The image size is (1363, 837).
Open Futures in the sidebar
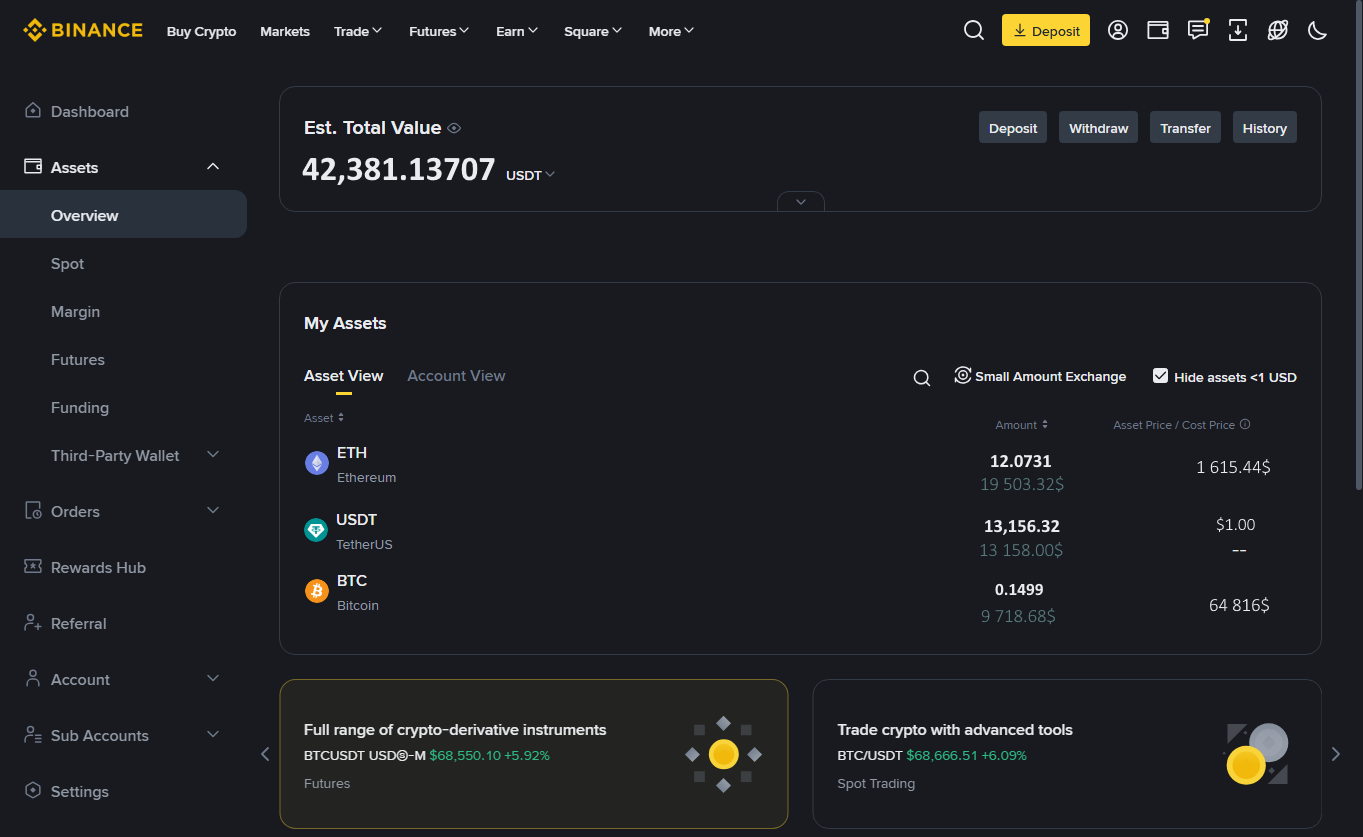[78, 359]
